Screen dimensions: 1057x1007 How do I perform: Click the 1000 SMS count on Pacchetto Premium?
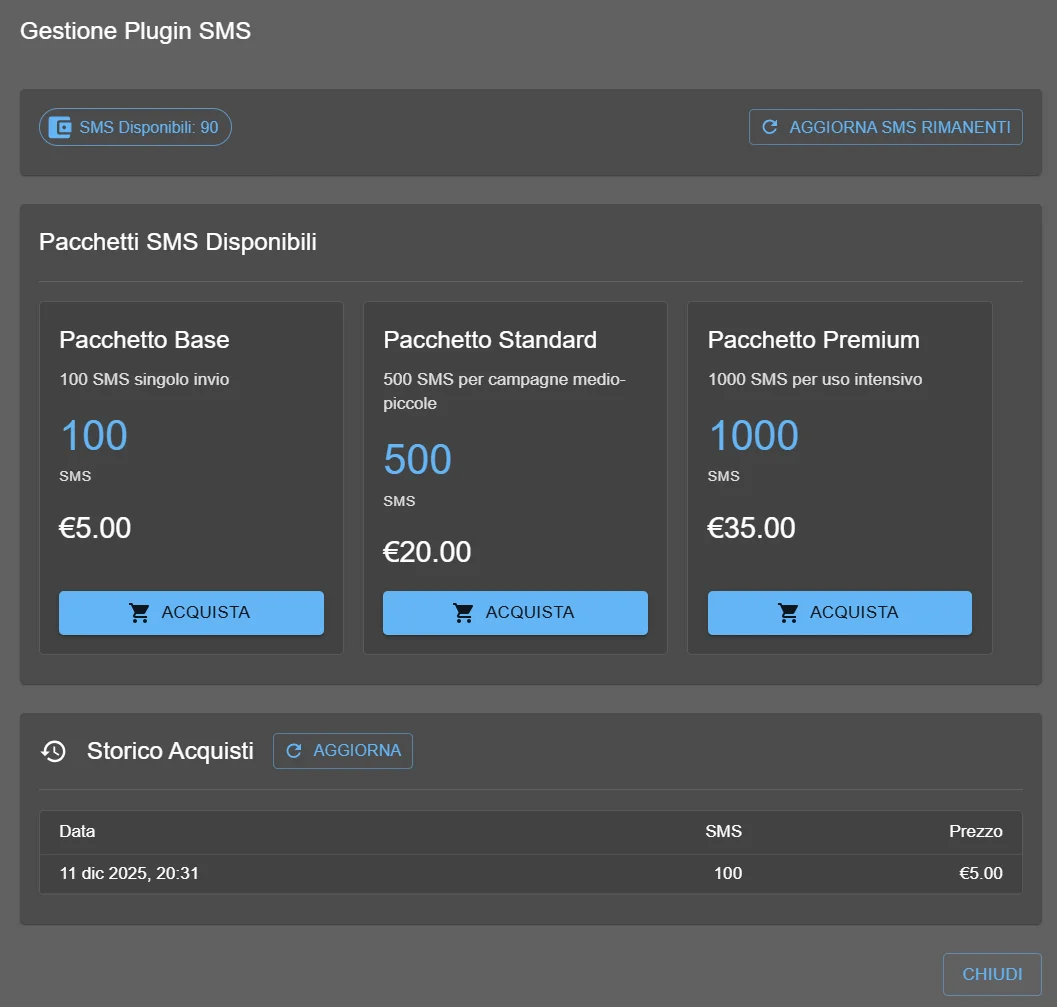point(753,435)
